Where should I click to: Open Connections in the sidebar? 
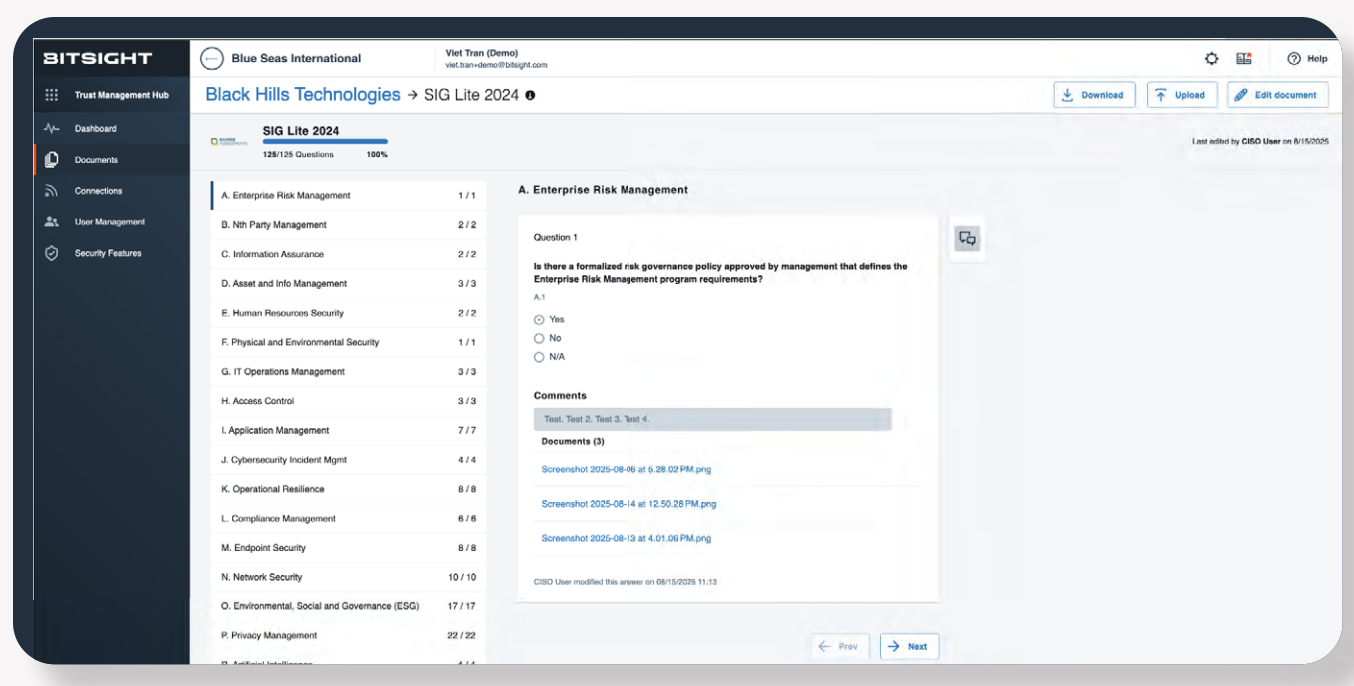(x=98, y=191)
